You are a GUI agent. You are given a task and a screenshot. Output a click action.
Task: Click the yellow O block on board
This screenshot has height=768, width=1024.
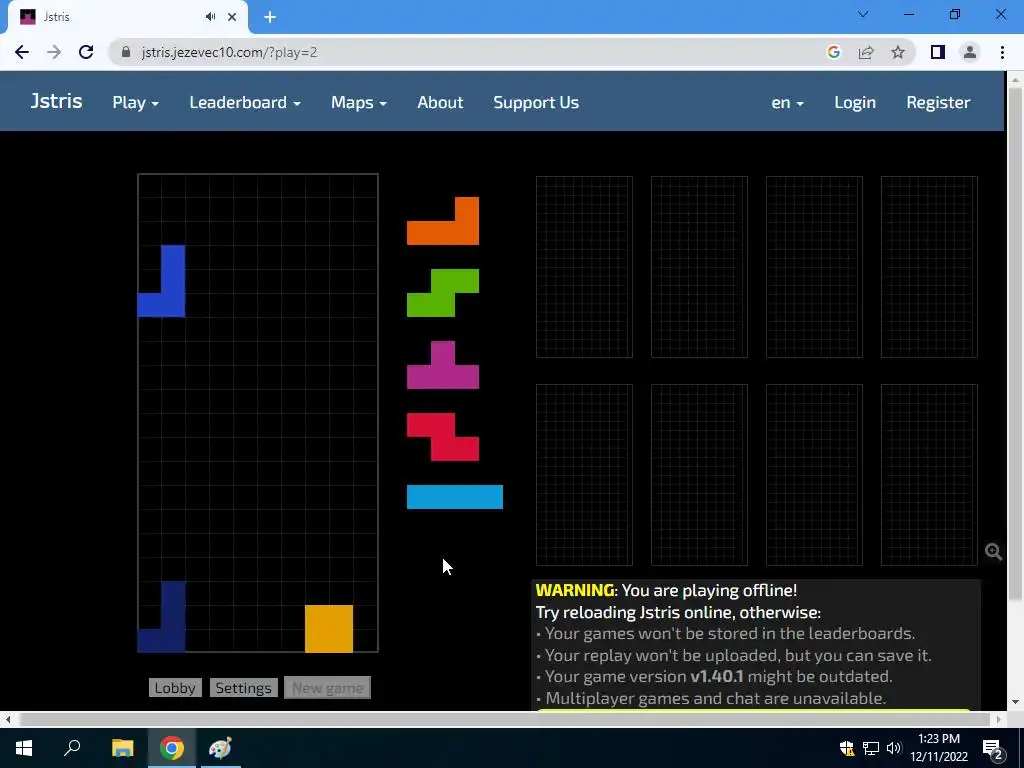(x=328, y=628)
